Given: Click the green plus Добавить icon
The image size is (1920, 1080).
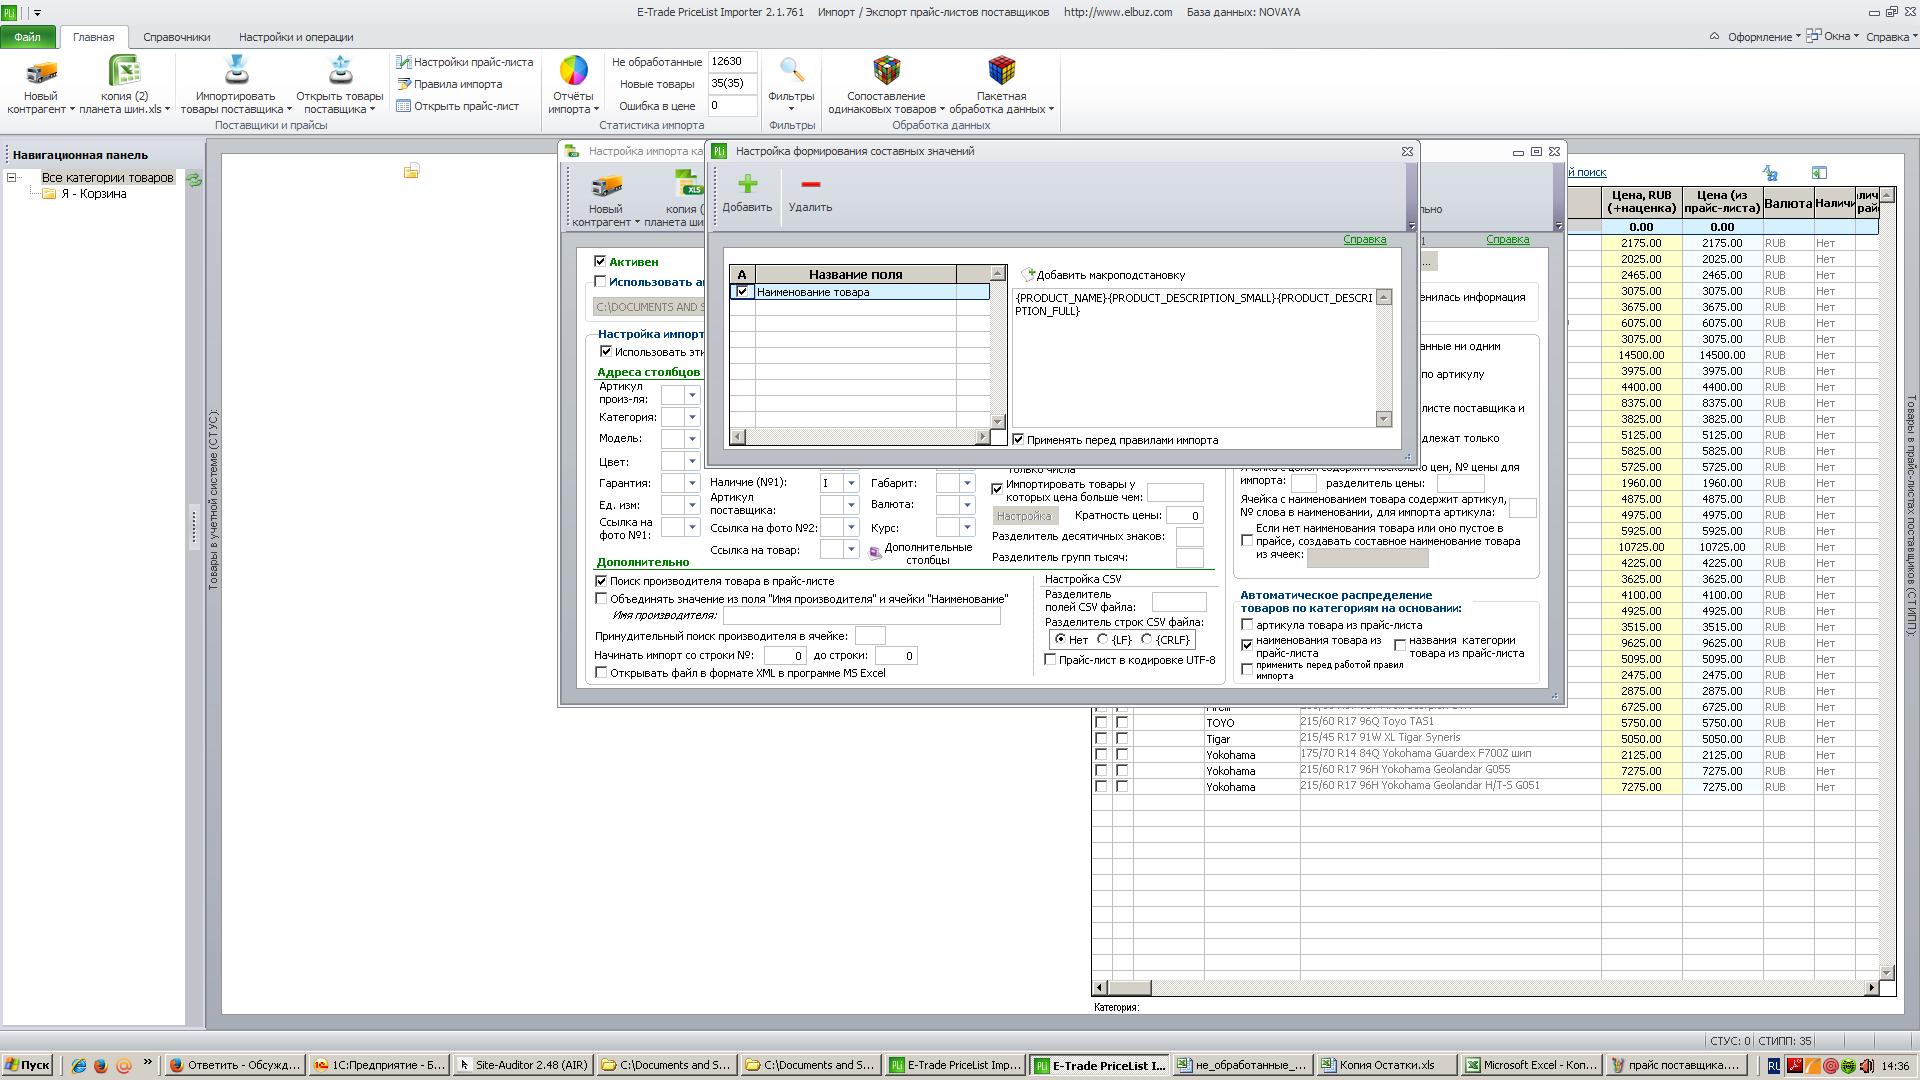Looking at the screenshot, I should tap(747, 184).
